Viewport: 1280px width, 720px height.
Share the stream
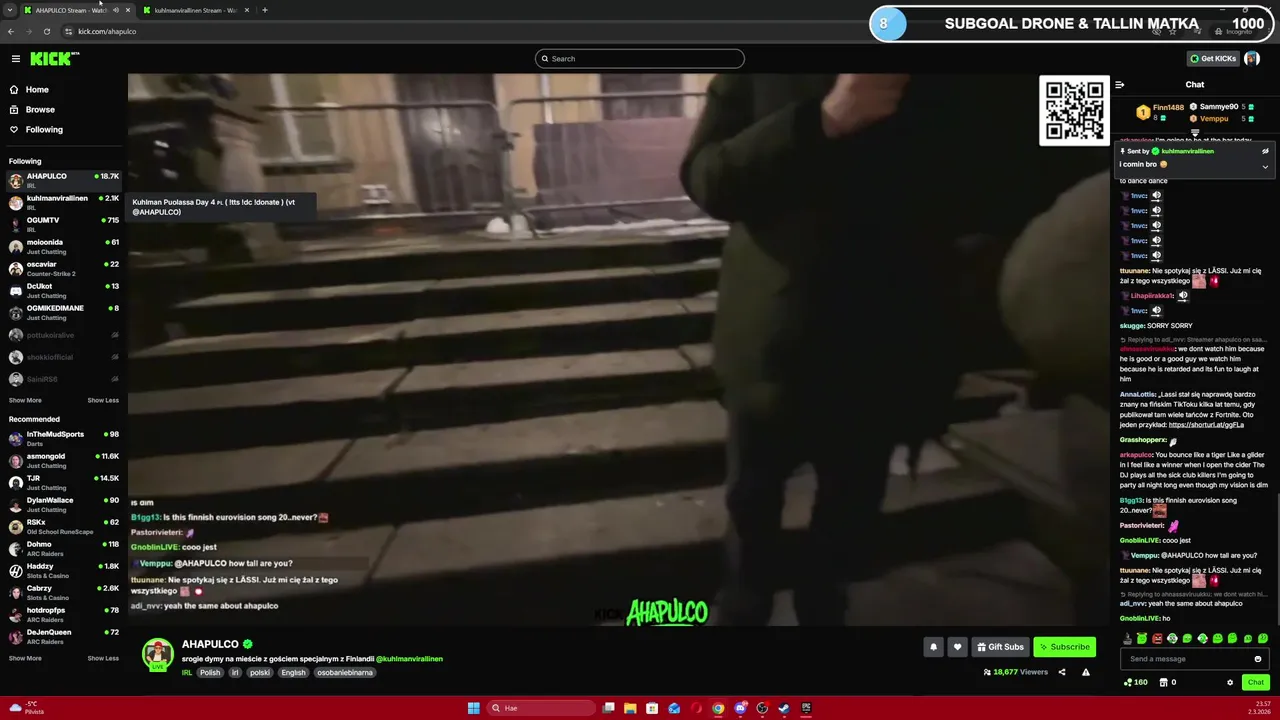(1062, 672)
